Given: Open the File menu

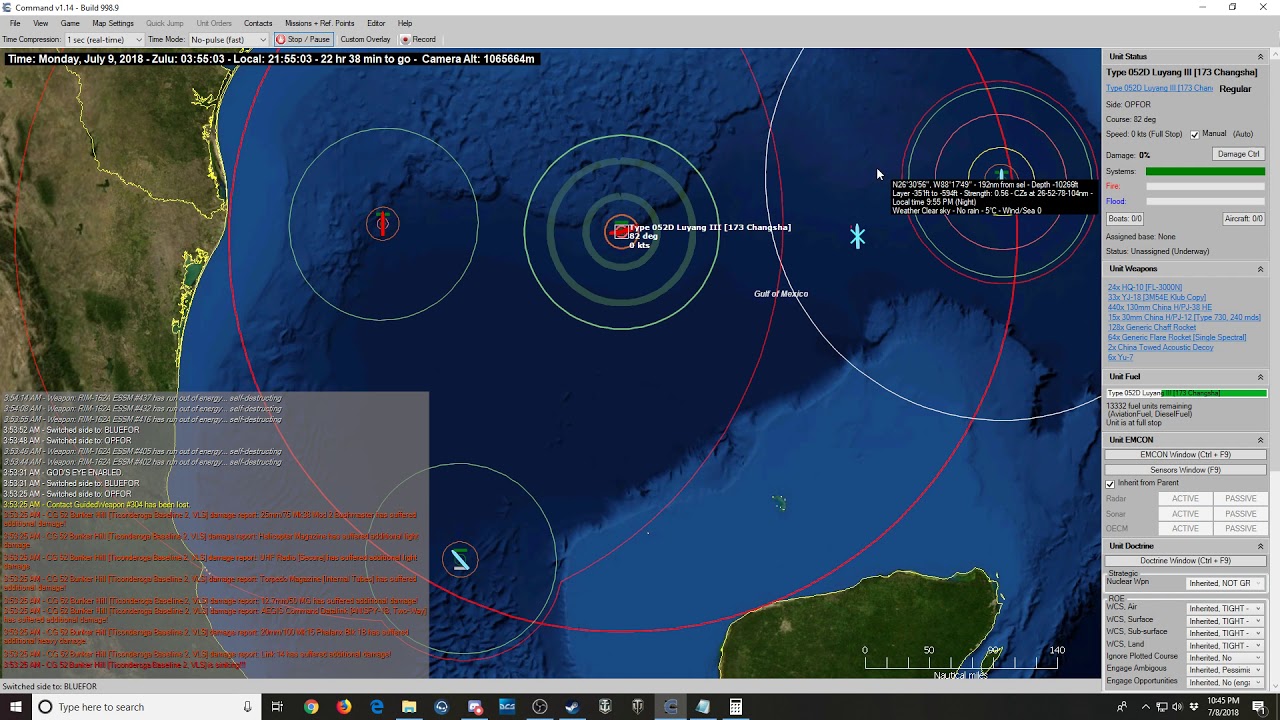Looking at the screenshot, I should point(15,23).
